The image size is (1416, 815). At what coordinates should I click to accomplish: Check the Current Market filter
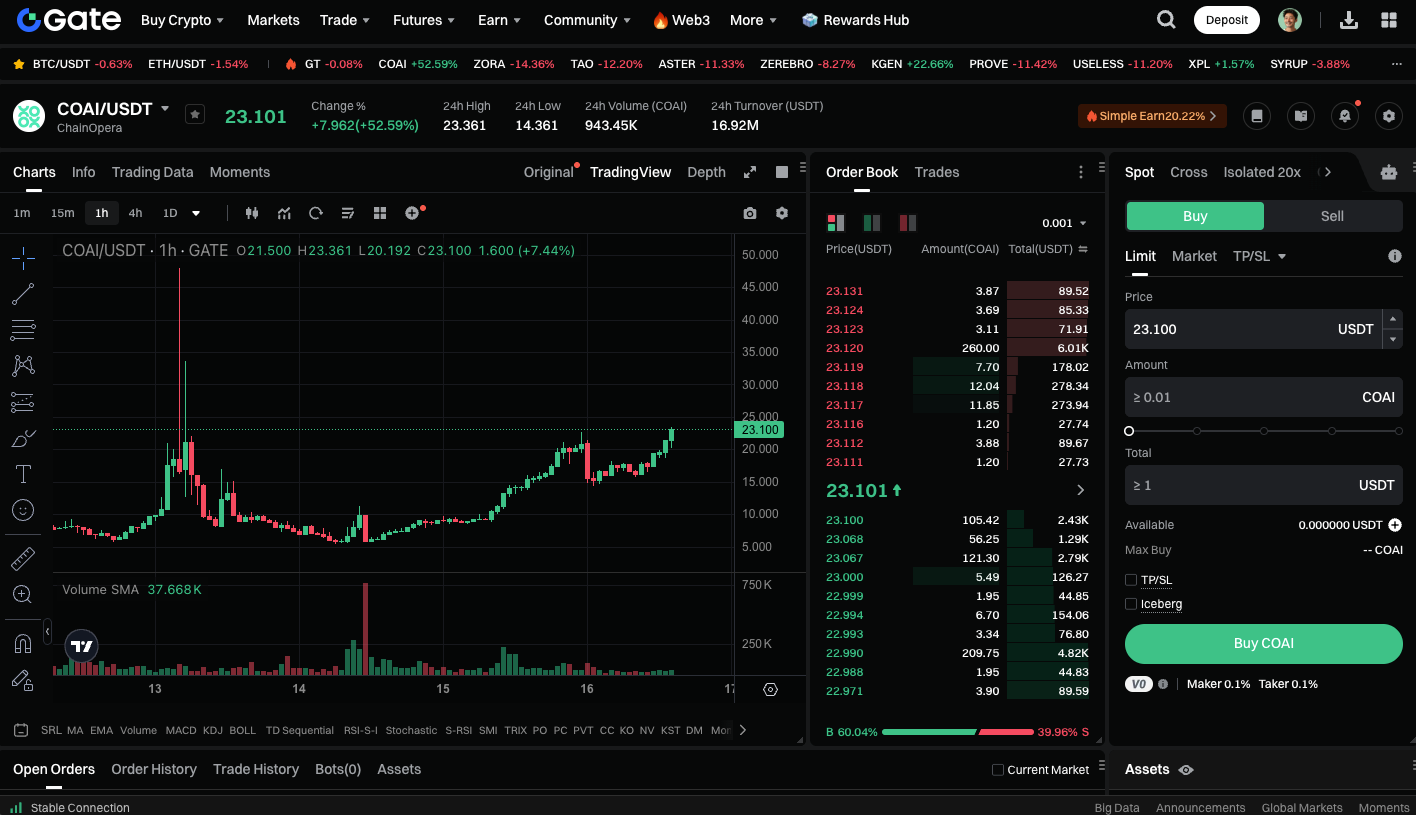pyautogui.click(x=997, y=770)
